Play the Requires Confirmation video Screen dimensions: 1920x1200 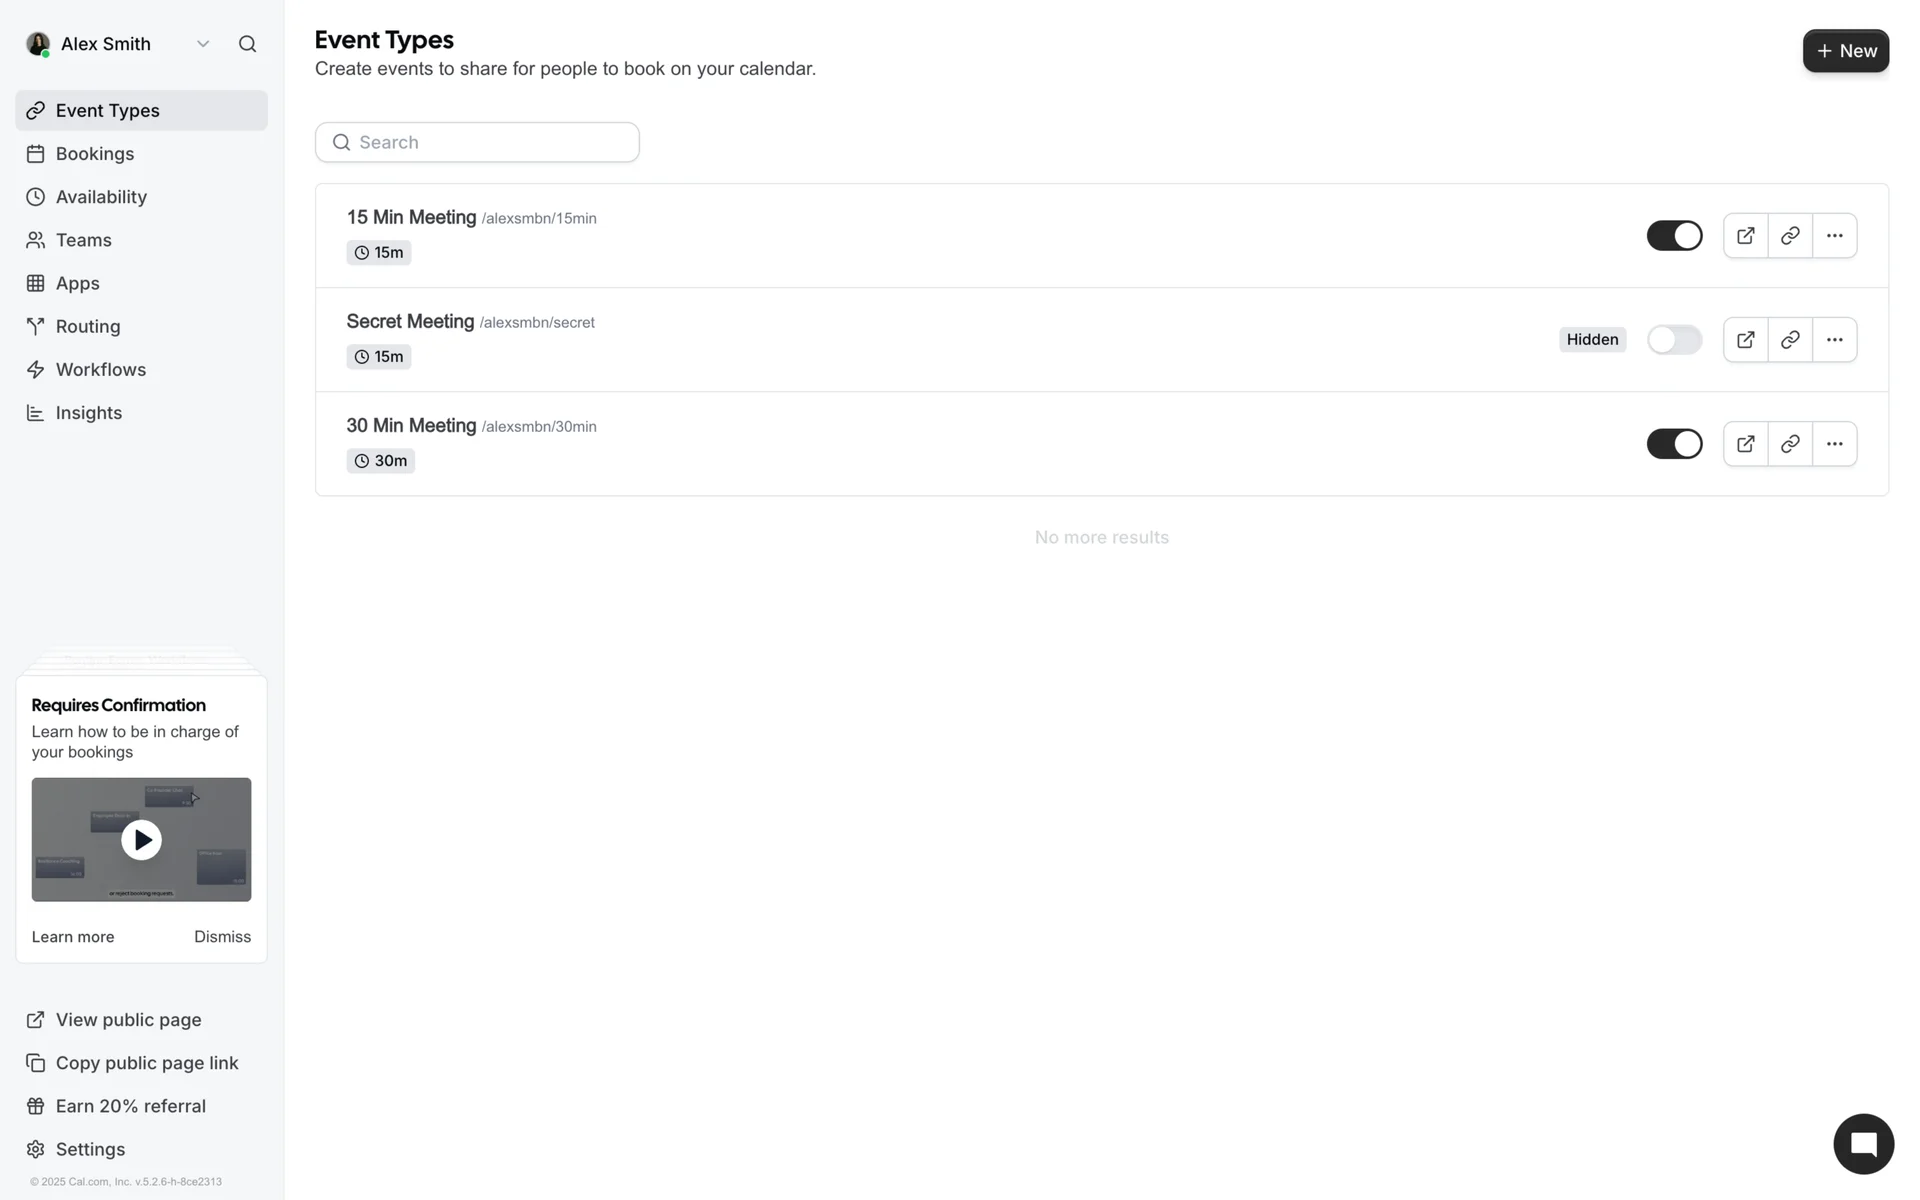141,840
